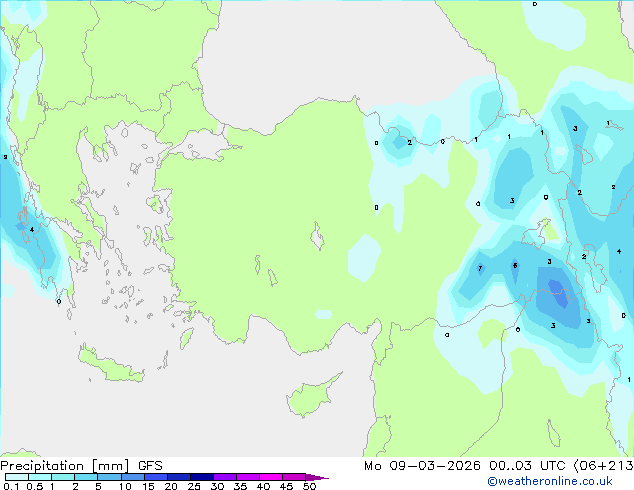The height and width of the screenshot is (490, 634).
Task: Select the 2–5 mm legend color box
Action: (x=86, y=477)
